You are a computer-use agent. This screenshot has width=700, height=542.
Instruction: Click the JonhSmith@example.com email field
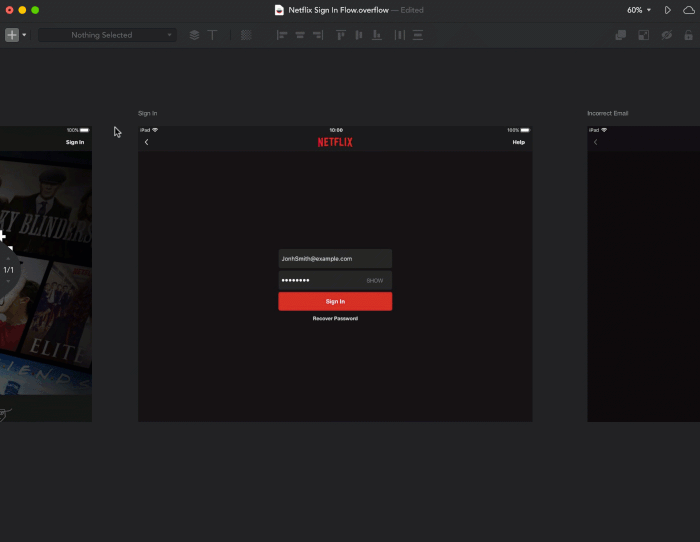point(335,258)
